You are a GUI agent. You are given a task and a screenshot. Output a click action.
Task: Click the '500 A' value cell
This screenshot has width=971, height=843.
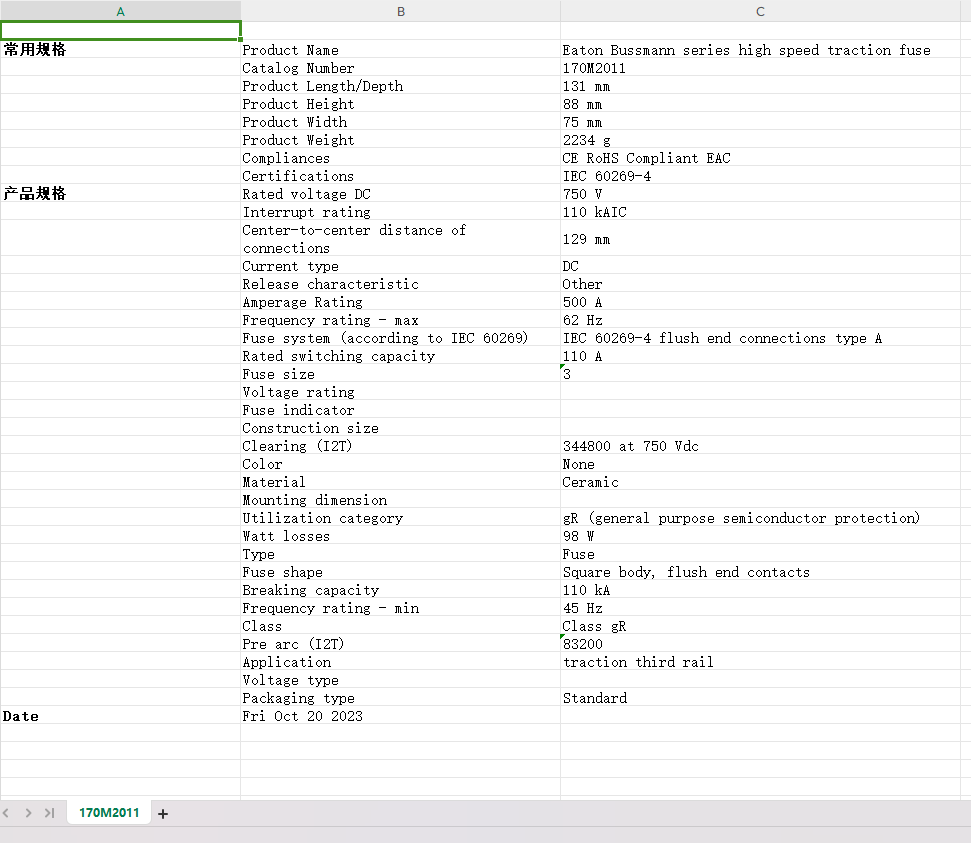760,302
